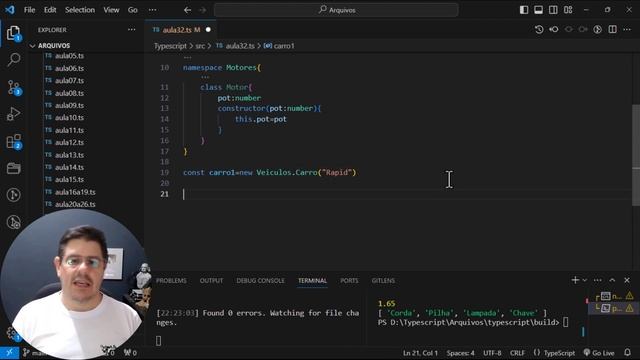Open the Extensions view

(x=13, y=142)
